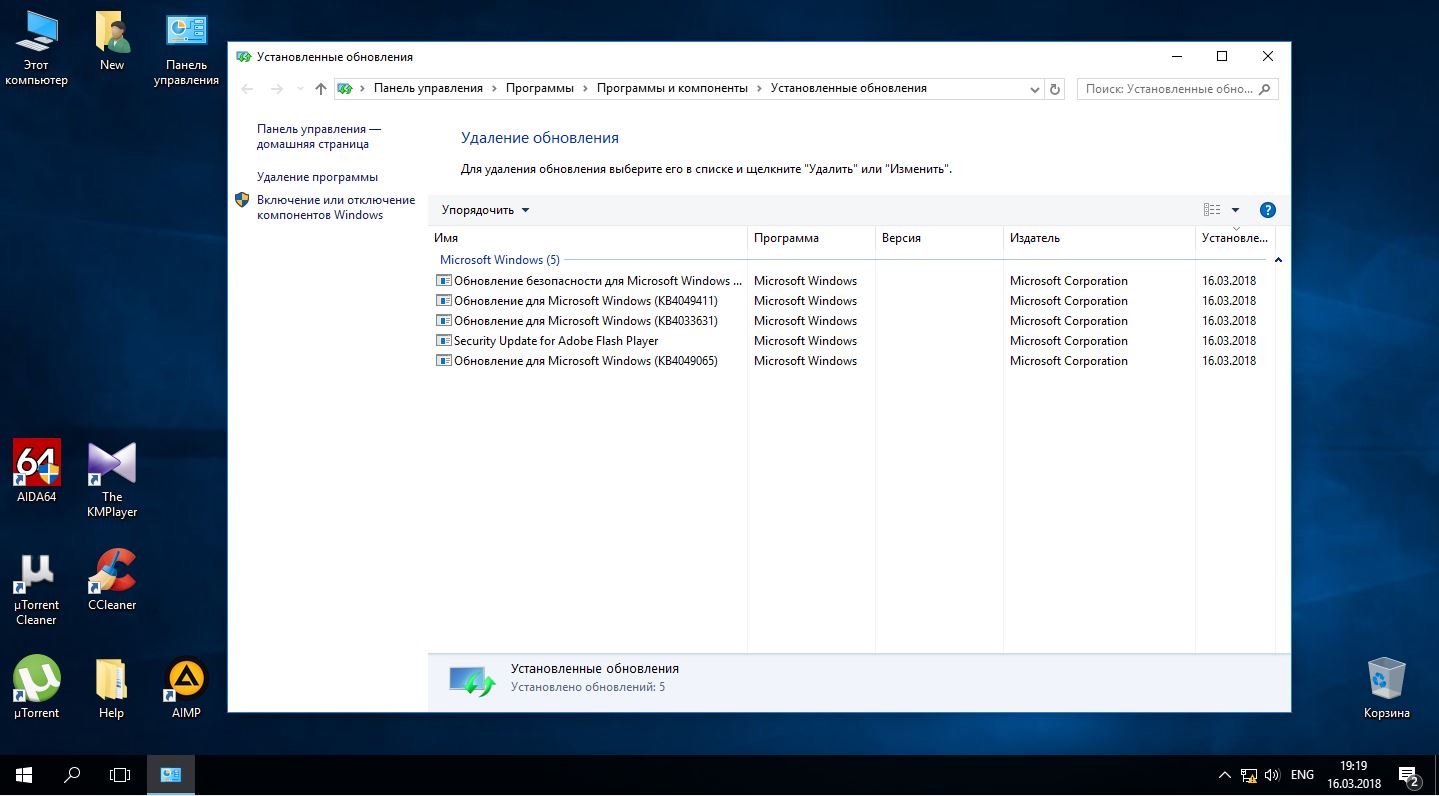Screen dimensions: 1439x796
Task: Expand chevron after Панель управления breadcrumb
Action: tap(494, 88)
